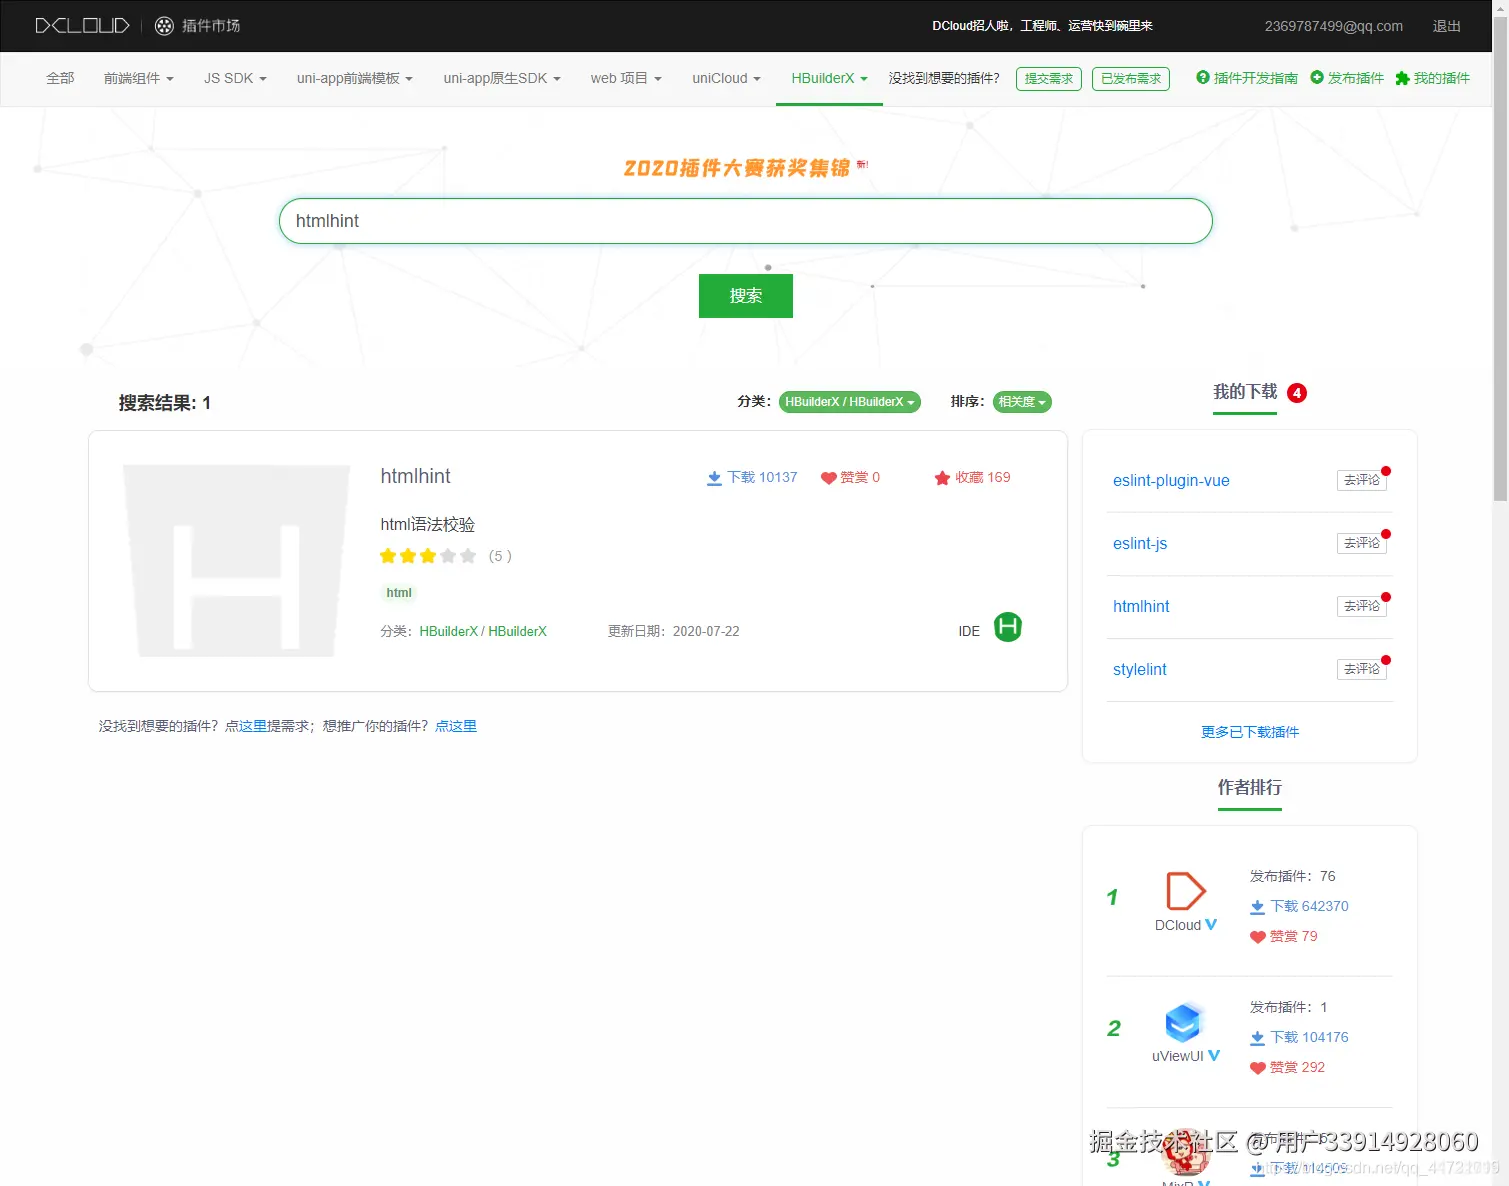Image resolution: width=1509 pixels, height=1186 pixels.
Task: Click the DCloud logo
Action: (82, 26)
